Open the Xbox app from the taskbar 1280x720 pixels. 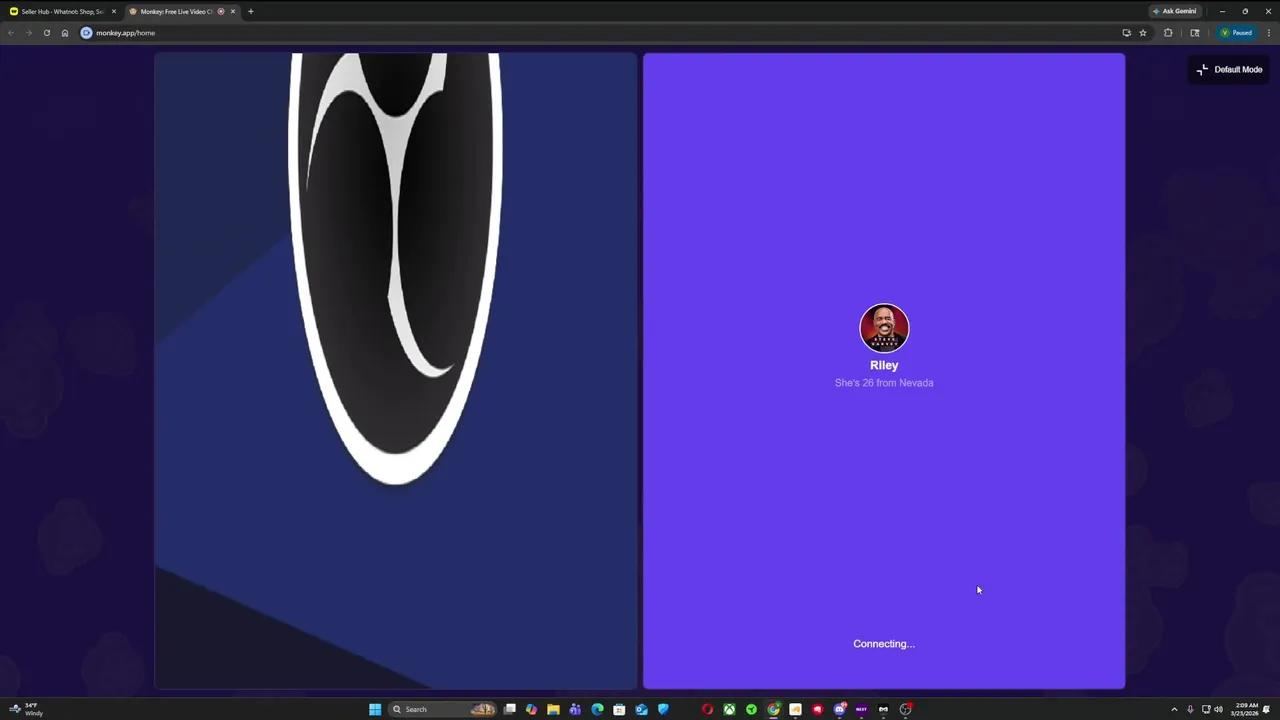click(729, 709)
